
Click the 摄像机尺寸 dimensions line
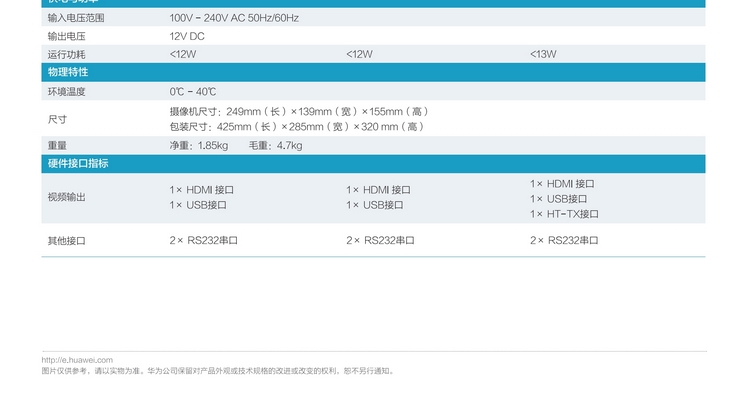pos(299,111)
